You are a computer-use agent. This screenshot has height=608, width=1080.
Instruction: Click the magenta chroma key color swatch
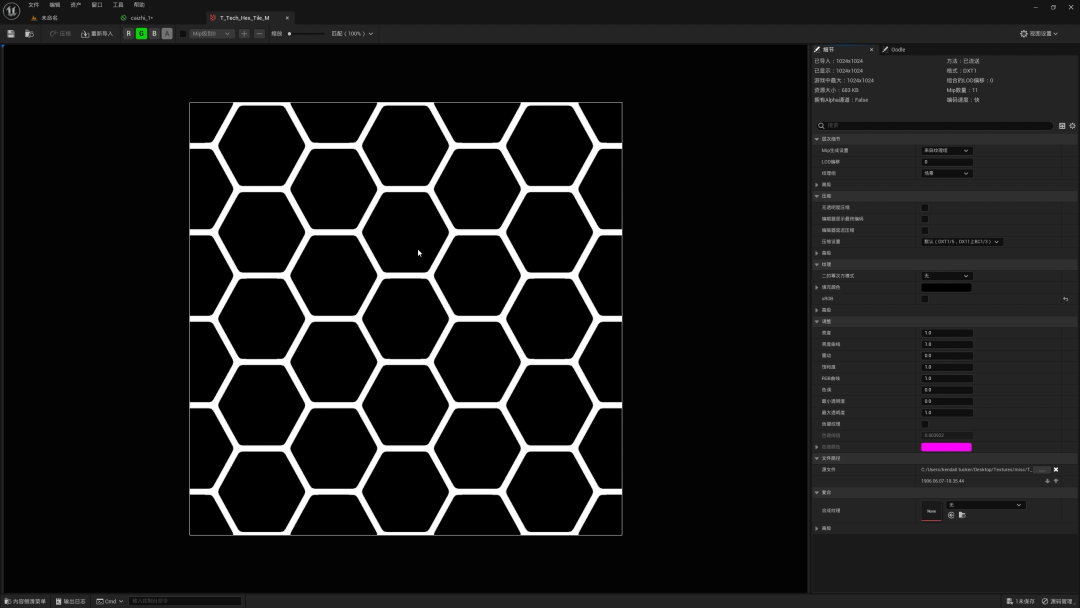tap(946, 447)
